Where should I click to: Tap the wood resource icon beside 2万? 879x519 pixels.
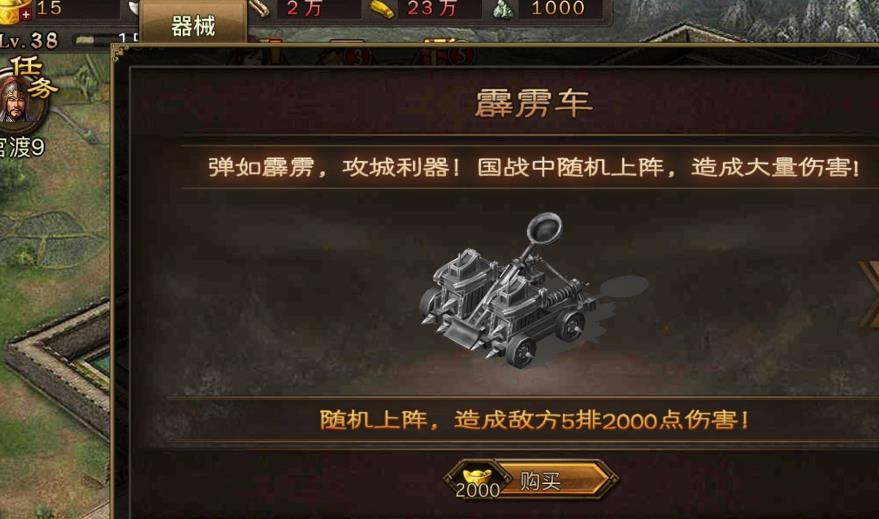pos(260,8)
